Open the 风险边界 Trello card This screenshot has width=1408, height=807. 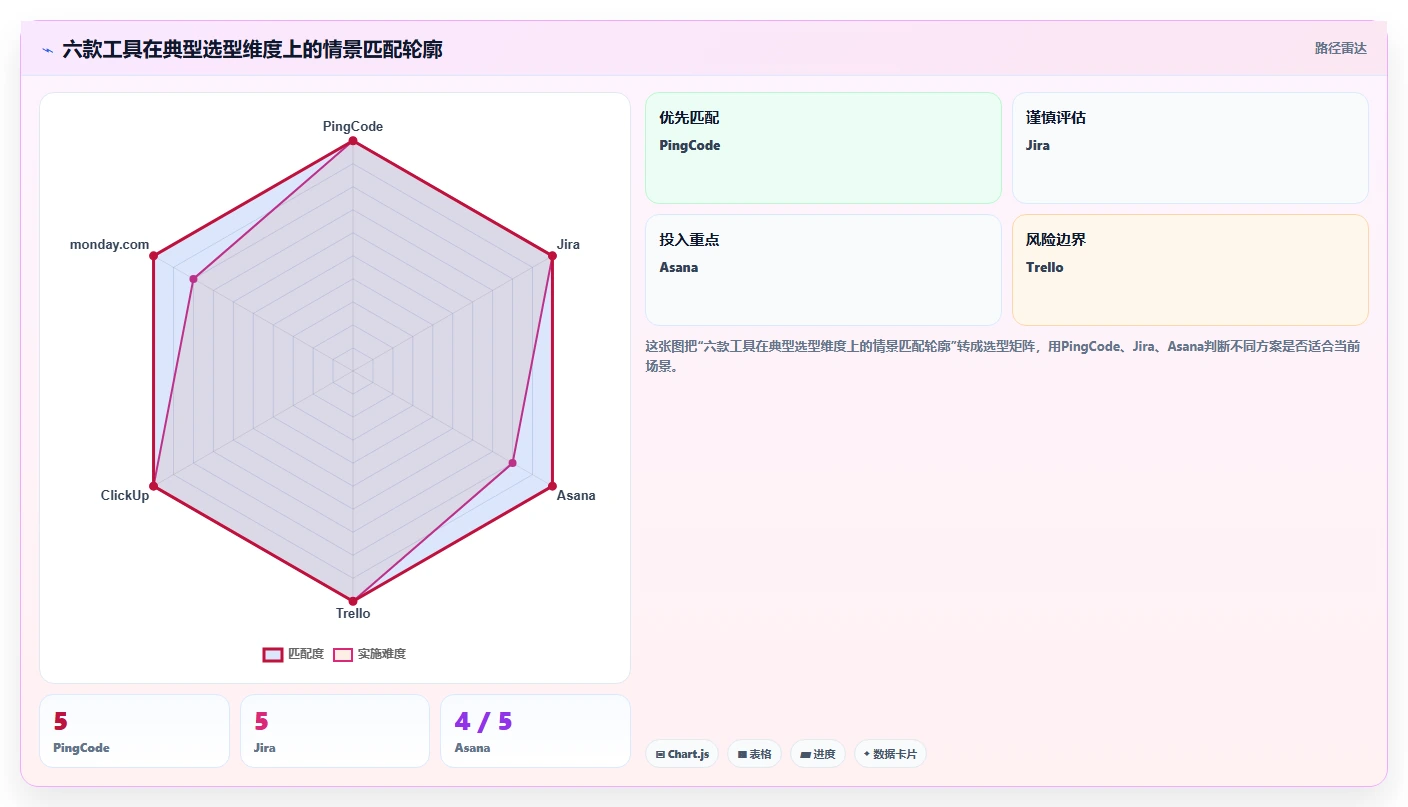pyautogui.click(x=1190, y=270)
